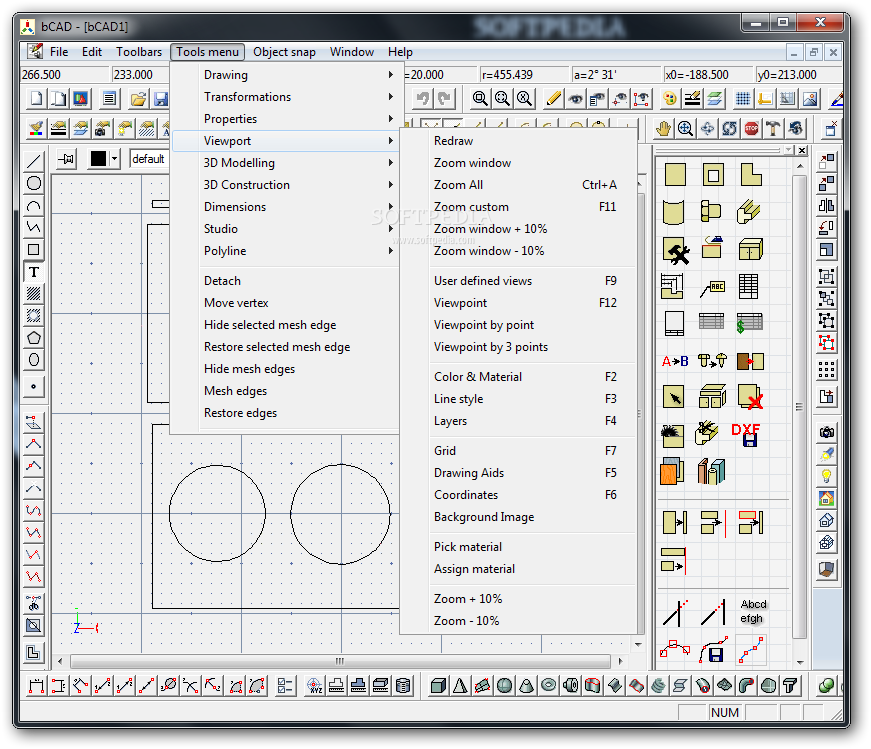Click the Redo arrow icon
The image size is (871, 749).
click(444, 99)
